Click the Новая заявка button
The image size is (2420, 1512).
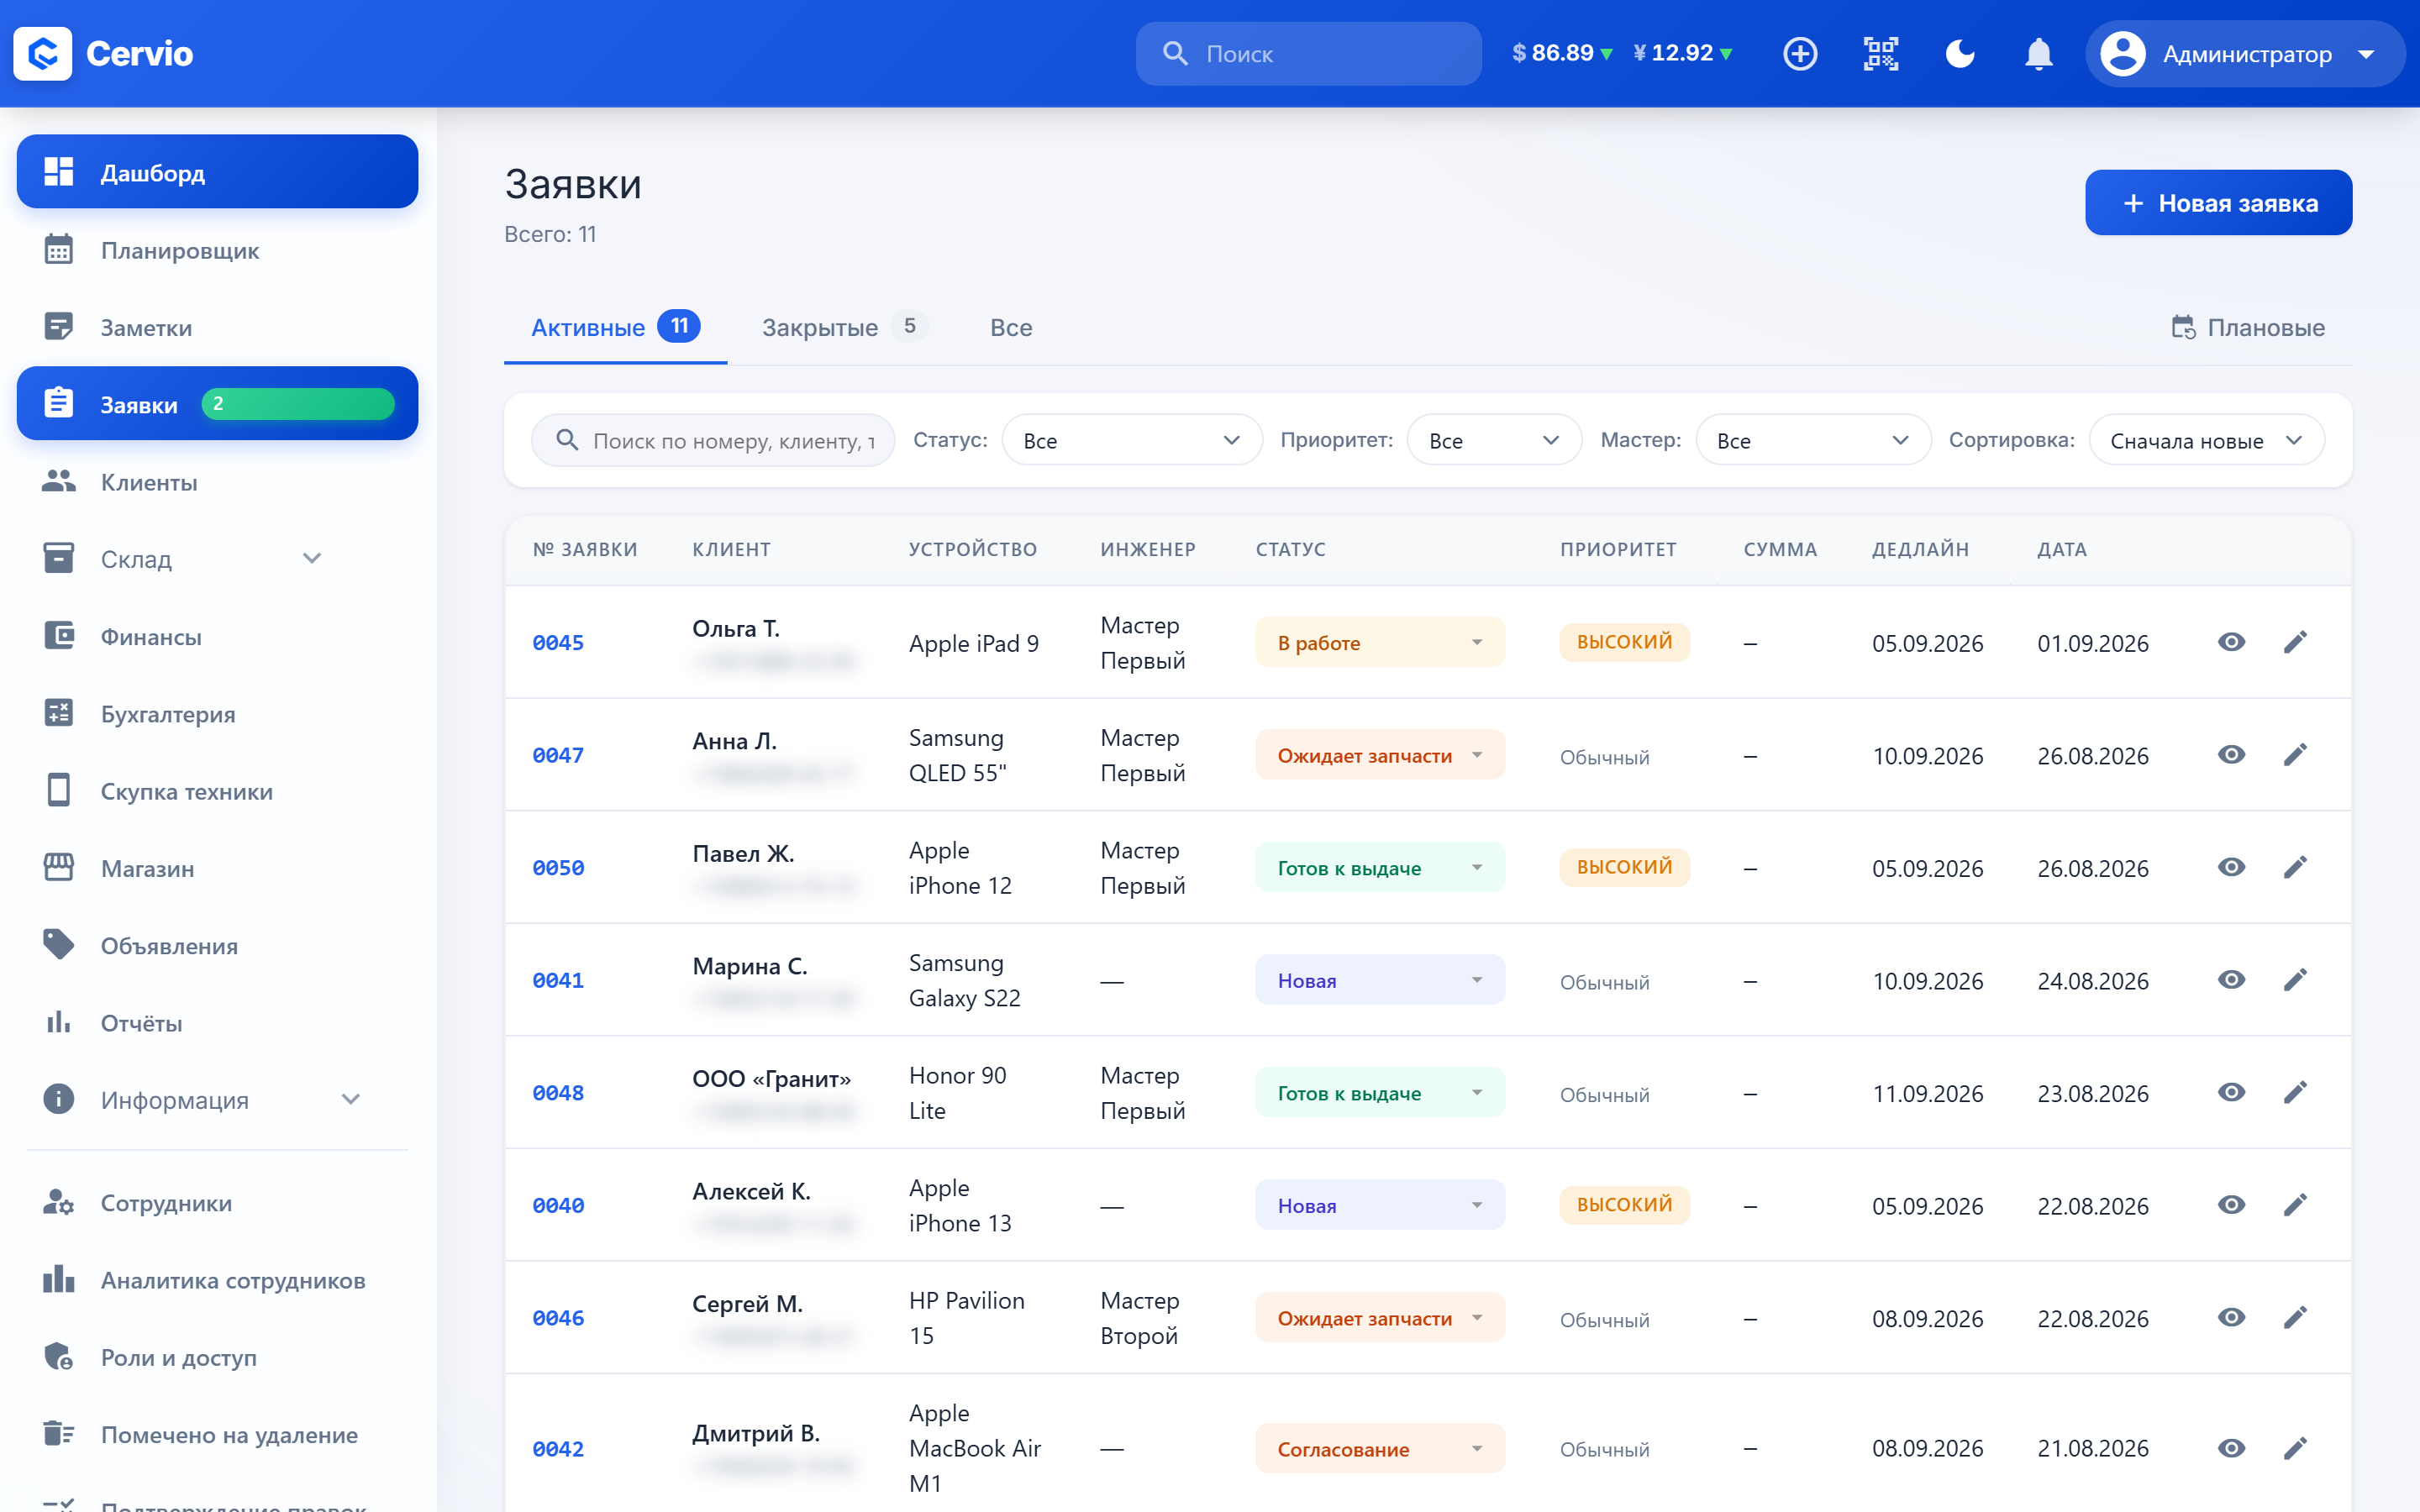(x=2218, y=203)
